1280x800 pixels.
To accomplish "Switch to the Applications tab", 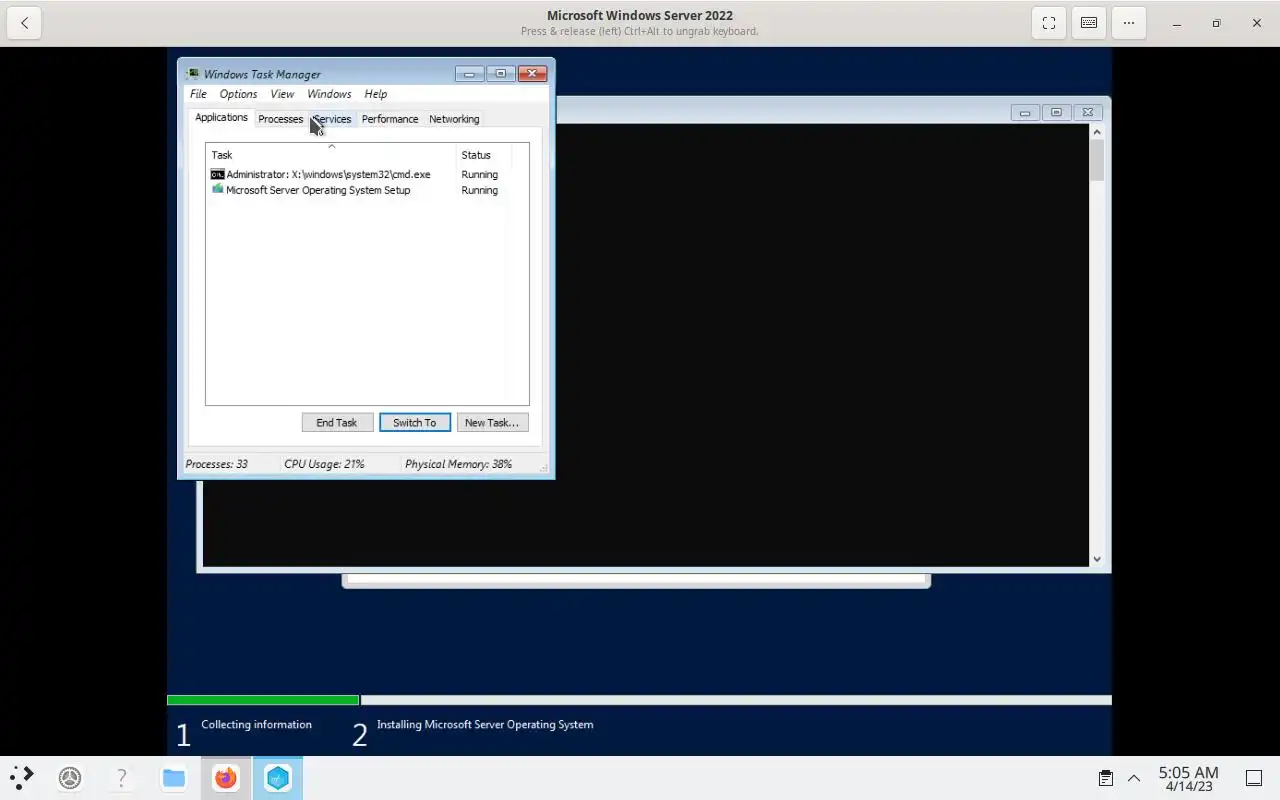I will click(221, 117).
